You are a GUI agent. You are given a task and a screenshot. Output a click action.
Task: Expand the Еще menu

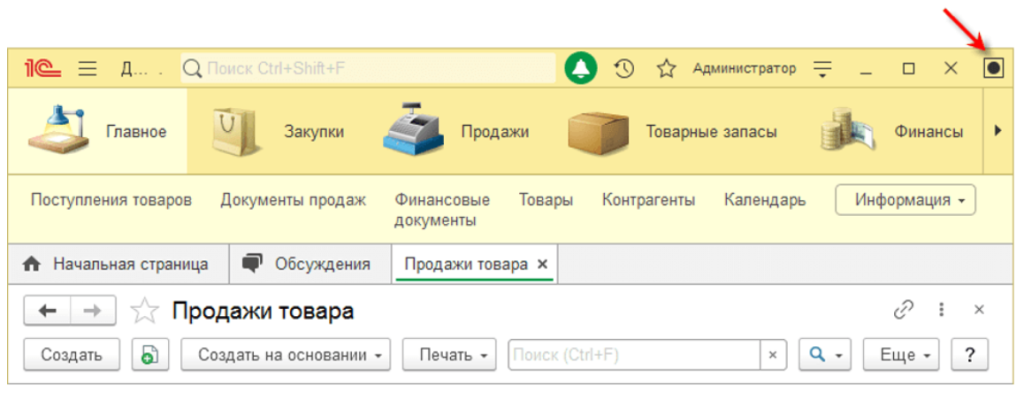pos(901,354)
